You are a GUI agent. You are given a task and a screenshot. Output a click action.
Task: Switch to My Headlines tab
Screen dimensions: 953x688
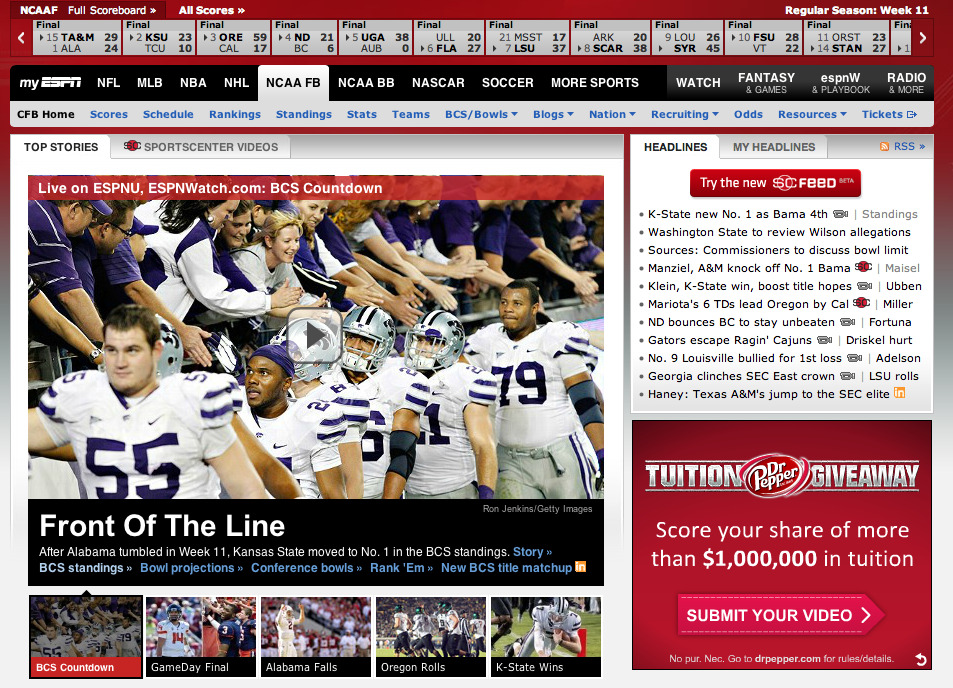(774, 146)
